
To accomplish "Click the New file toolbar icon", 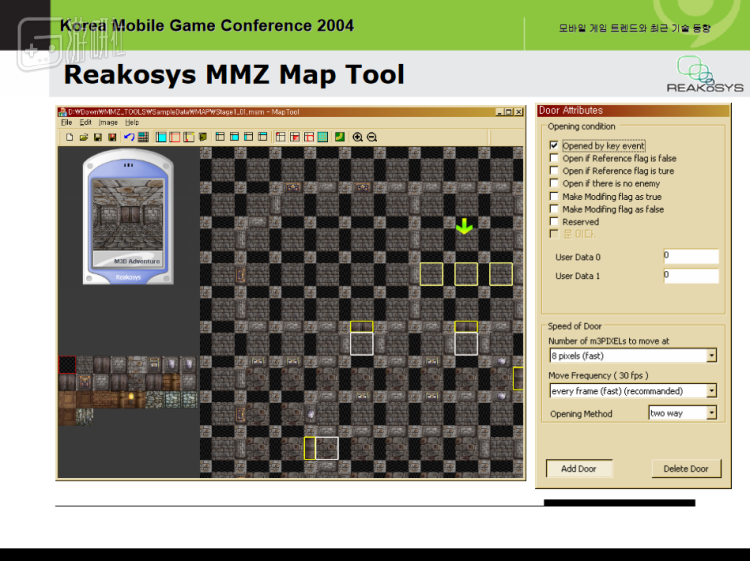I will click(69, 137).
